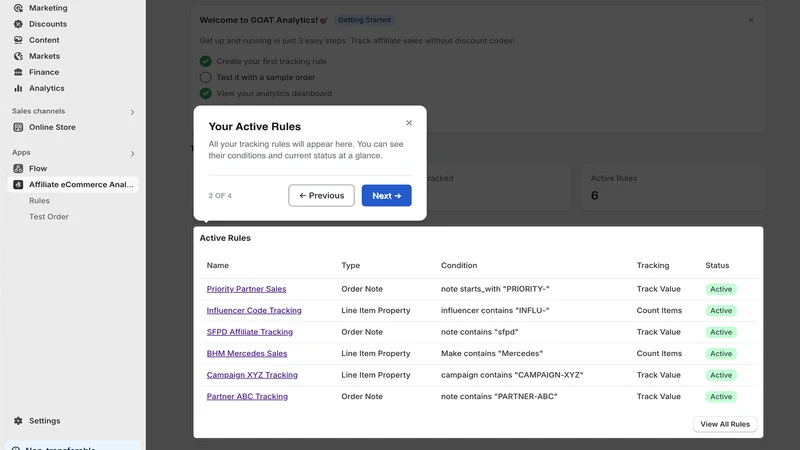Click the Content icon in sidebar
800x450 pixels.
[x=18, y=40]
